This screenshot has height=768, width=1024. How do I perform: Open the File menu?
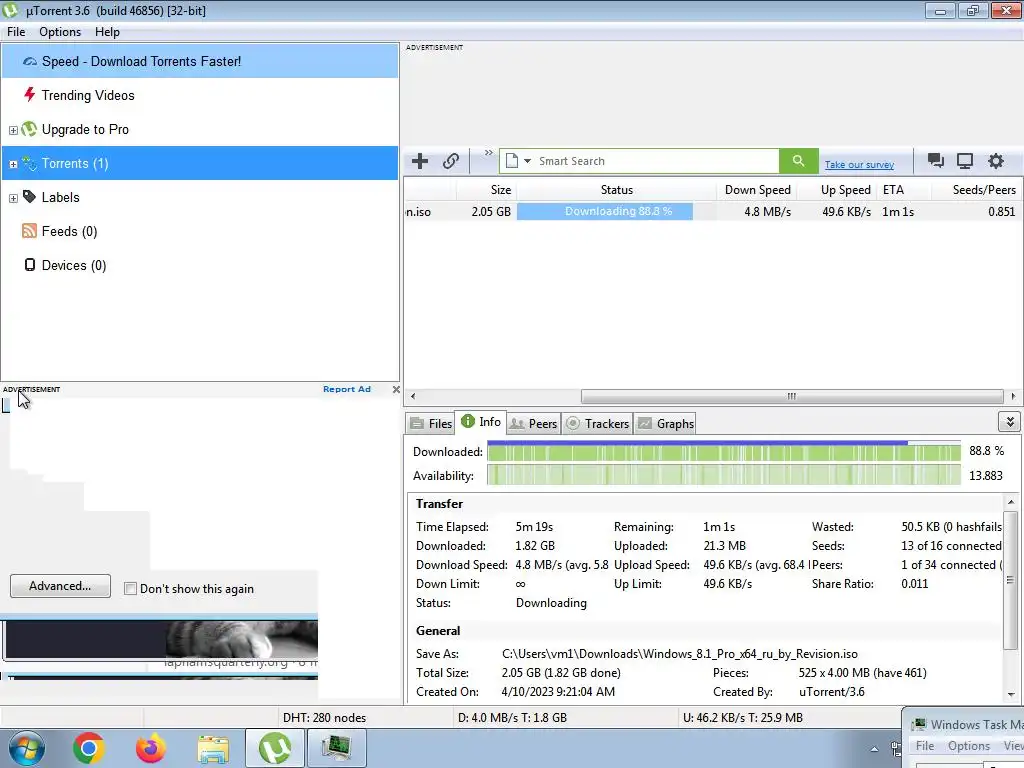[16, 32]
